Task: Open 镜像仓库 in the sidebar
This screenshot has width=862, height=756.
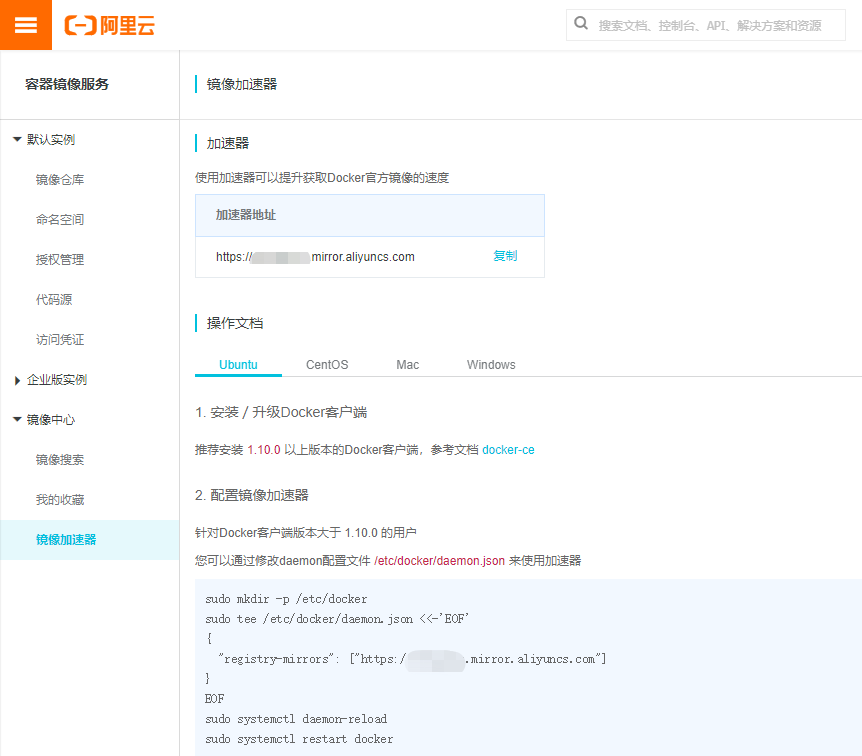Action: [x=60, y=180]
